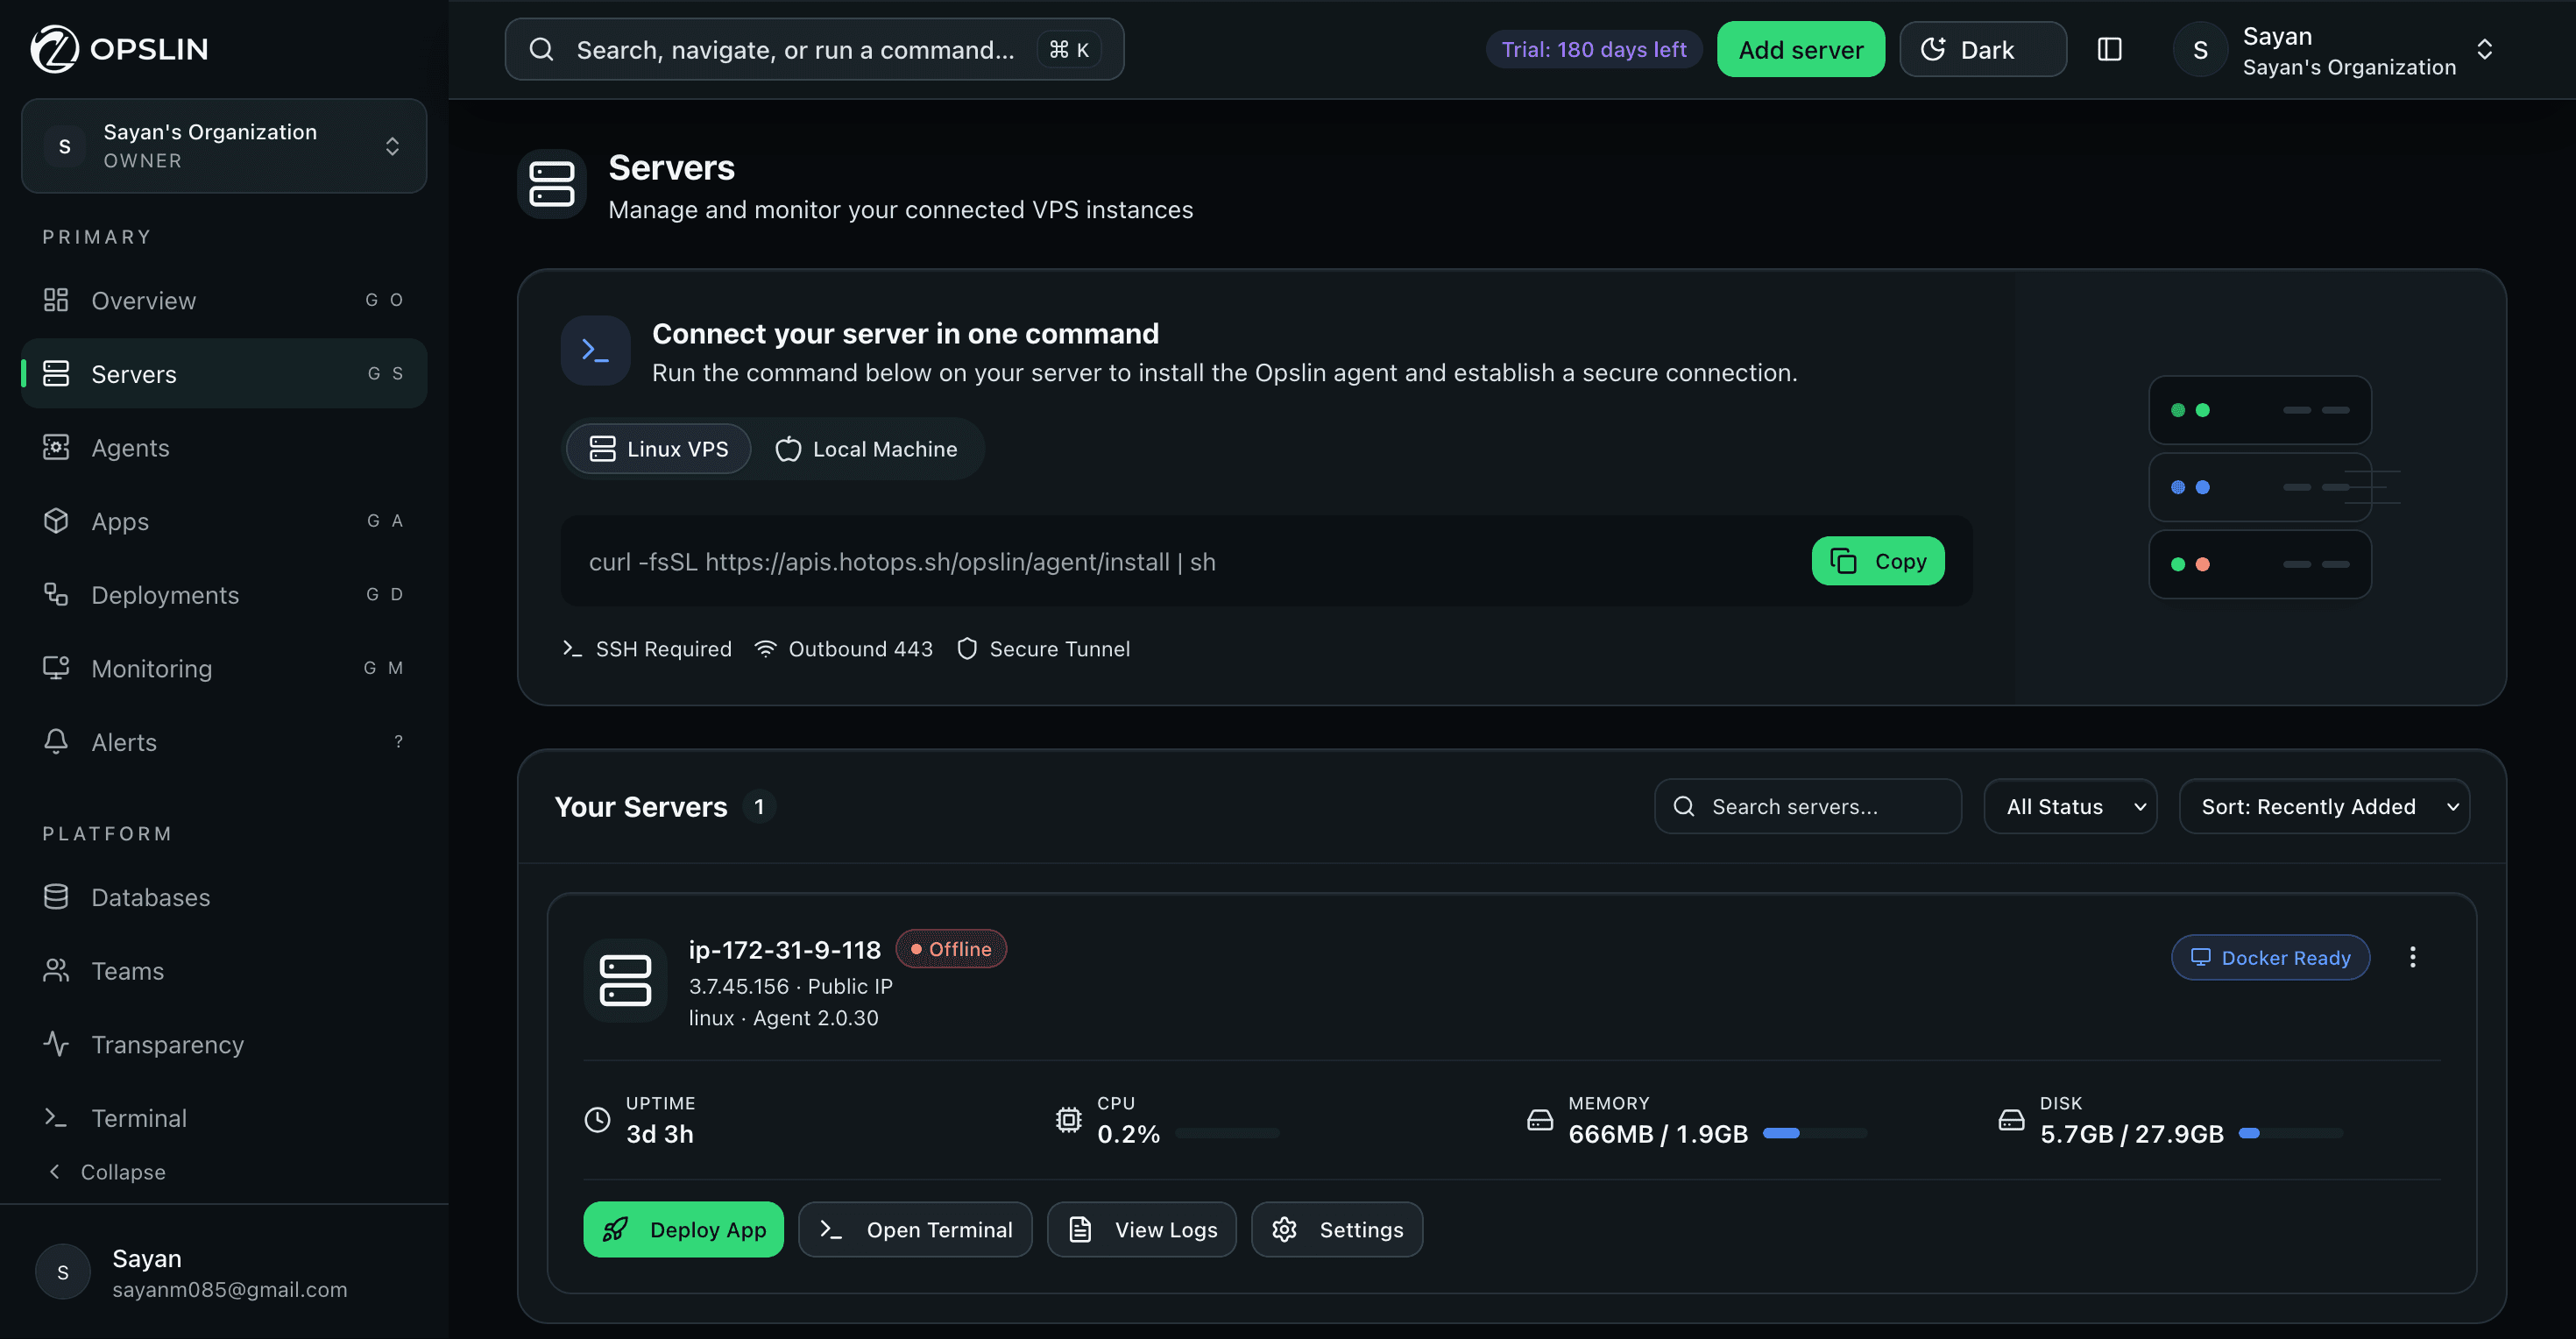
Task: Click the gear icon on Settings button
Action: click(x=1284, y=1229)
